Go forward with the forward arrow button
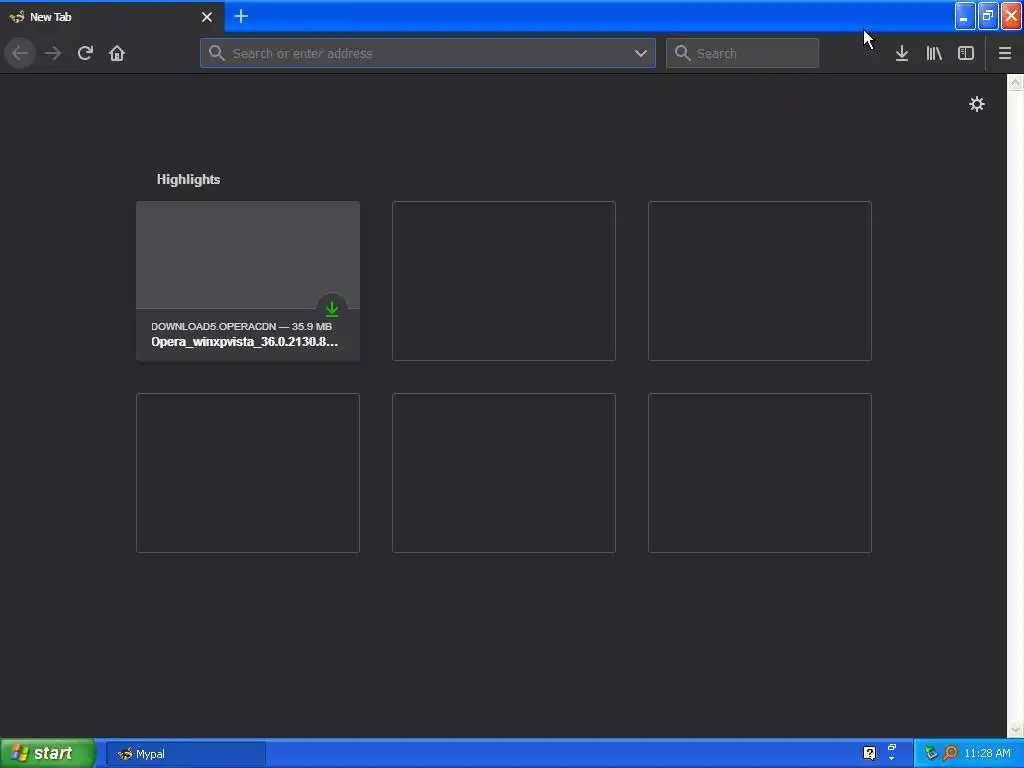 [x=53, y=53]
